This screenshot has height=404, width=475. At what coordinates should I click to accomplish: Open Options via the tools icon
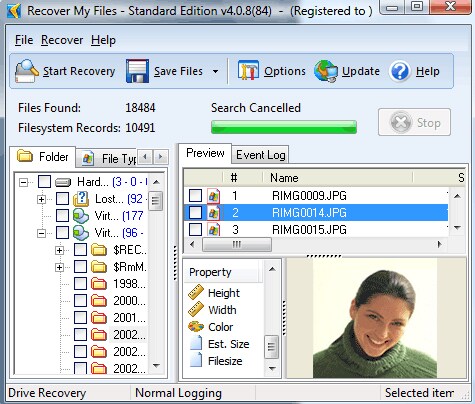click(248, 71)
